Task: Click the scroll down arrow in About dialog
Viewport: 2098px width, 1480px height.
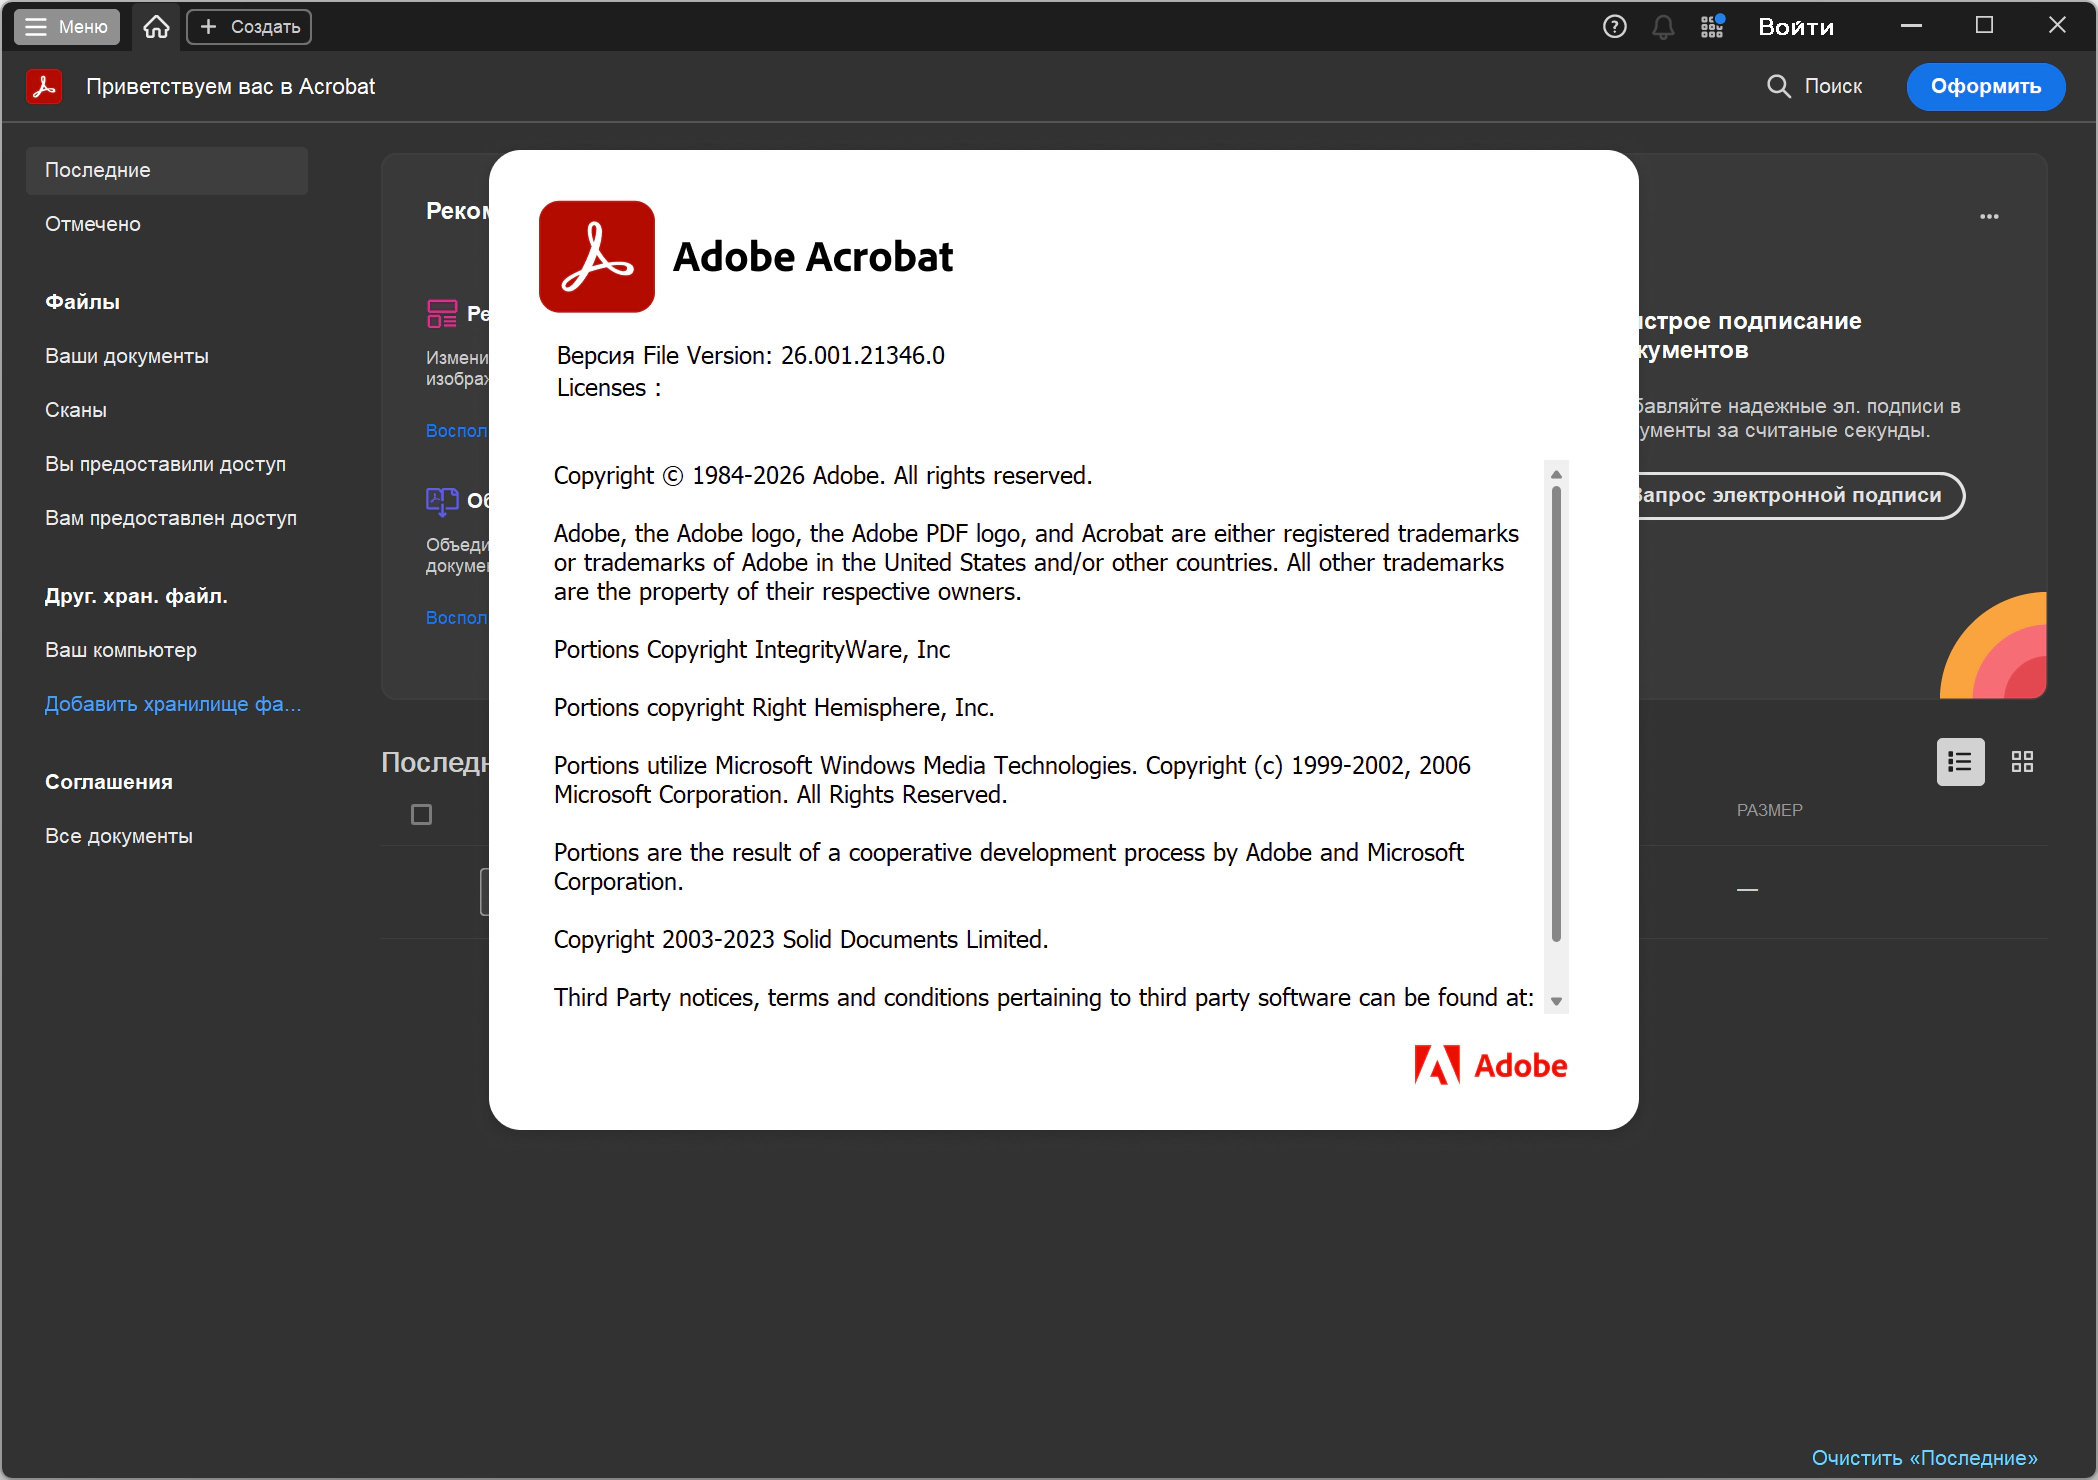Action: pyautogui.click(x=1556, y=1001)
